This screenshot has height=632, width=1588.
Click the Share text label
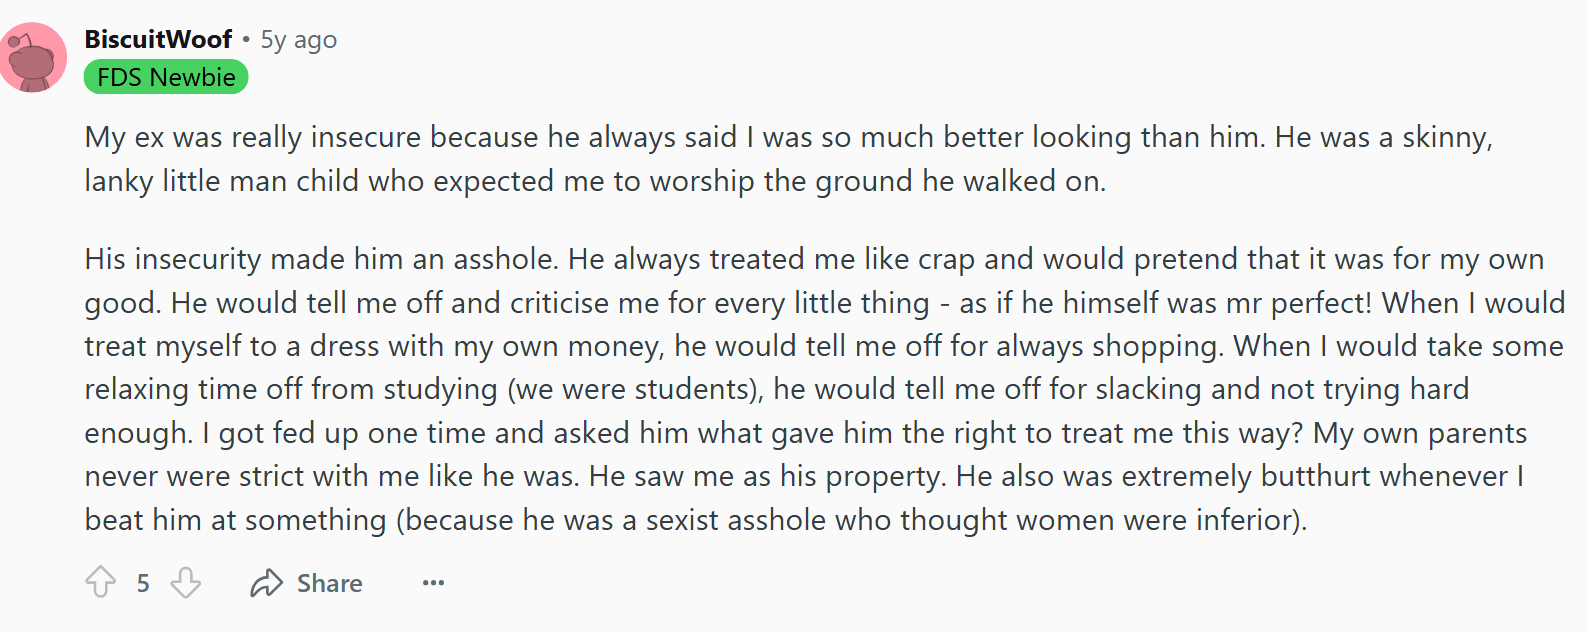coord(330,583)
